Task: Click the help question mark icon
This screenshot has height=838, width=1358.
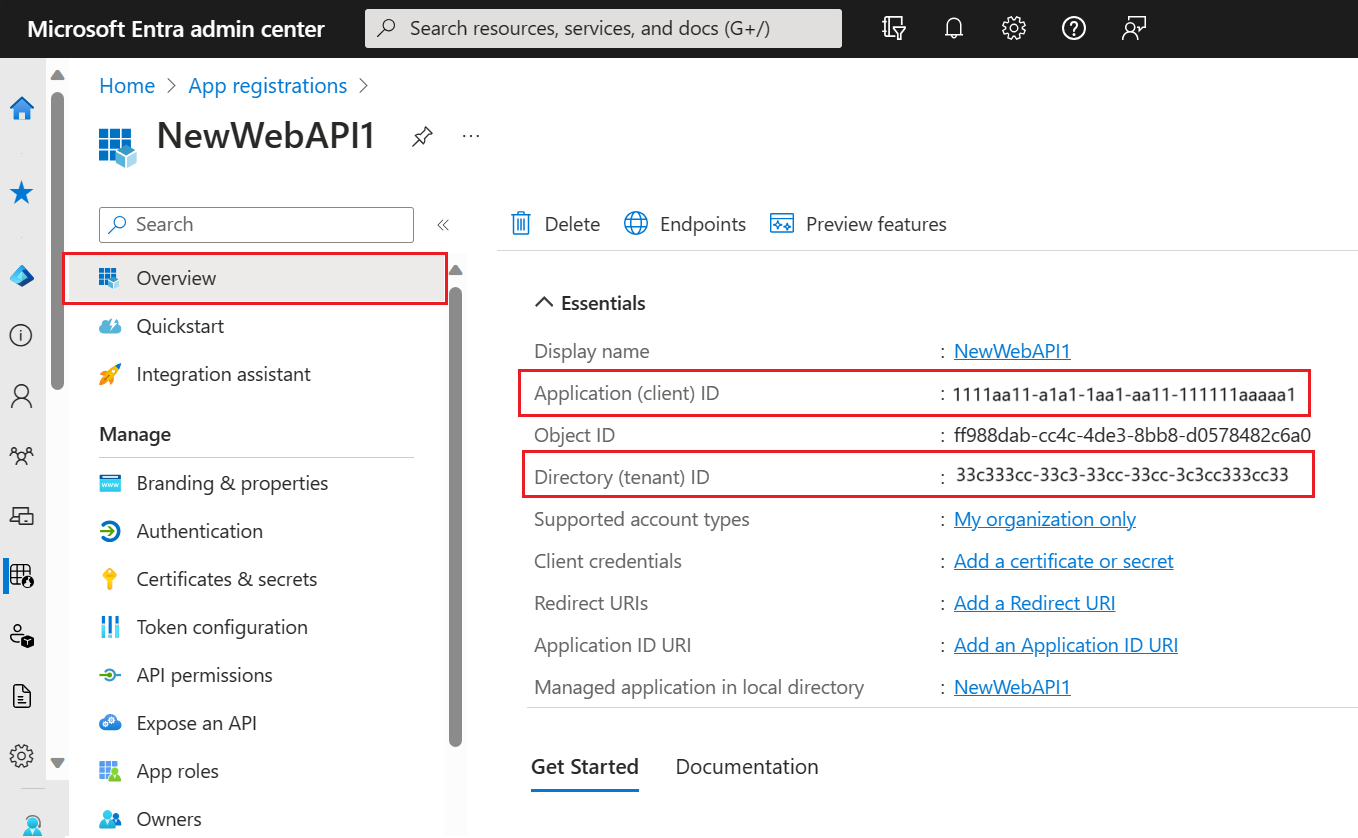Action: (x=1074, y=29)
